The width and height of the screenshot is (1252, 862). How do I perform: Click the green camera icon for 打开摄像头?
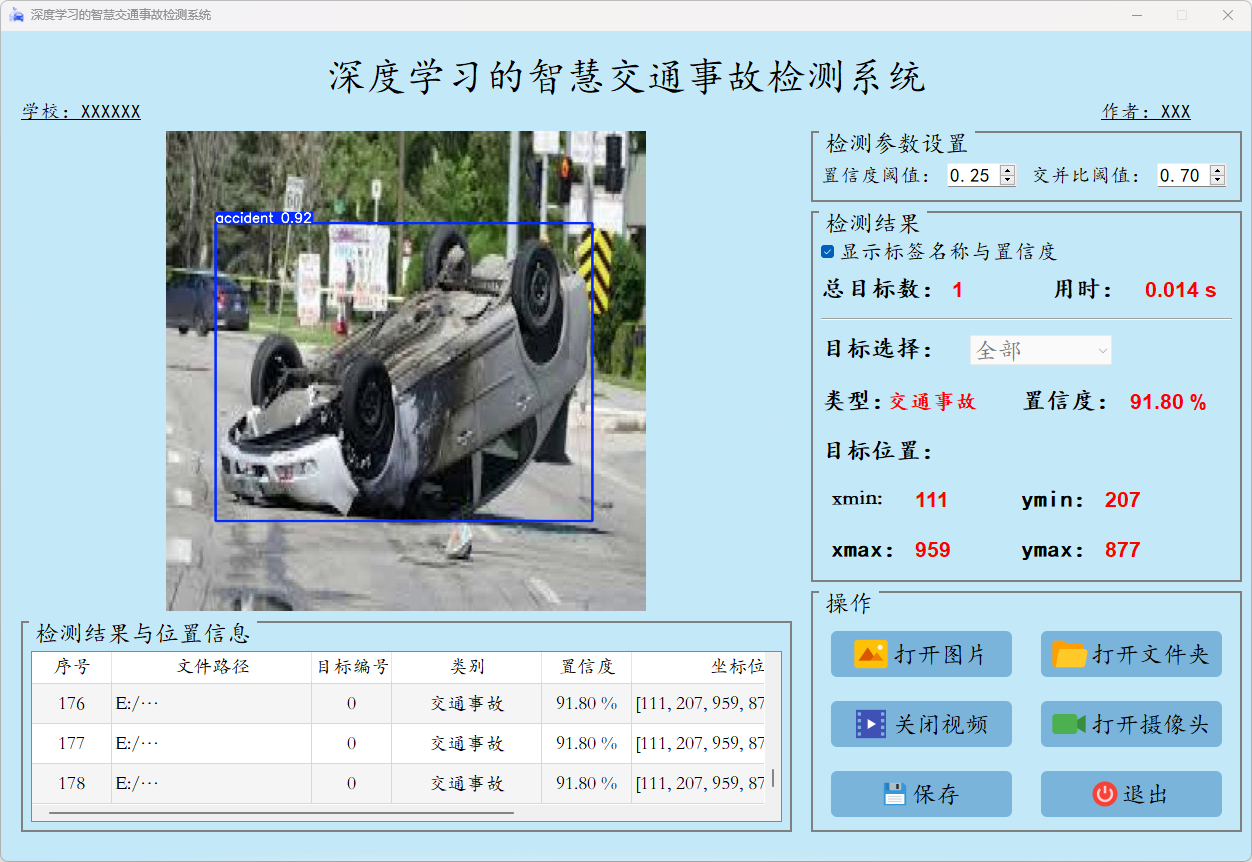coord(1069,724)
